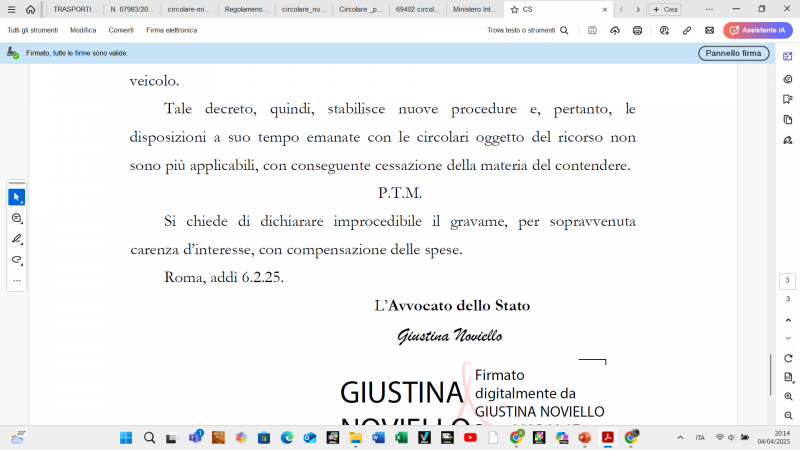Screen dimensions: 800x450
Task: Open Microsoft Edge from taskbar
Action: click(x=287, y=438)
